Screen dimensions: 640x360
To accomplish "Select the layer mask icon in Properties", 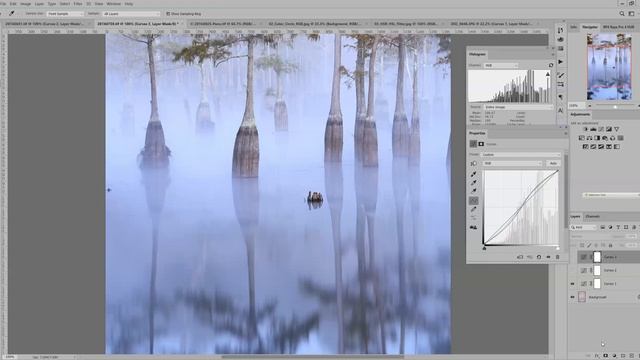I will pos(481,144).
